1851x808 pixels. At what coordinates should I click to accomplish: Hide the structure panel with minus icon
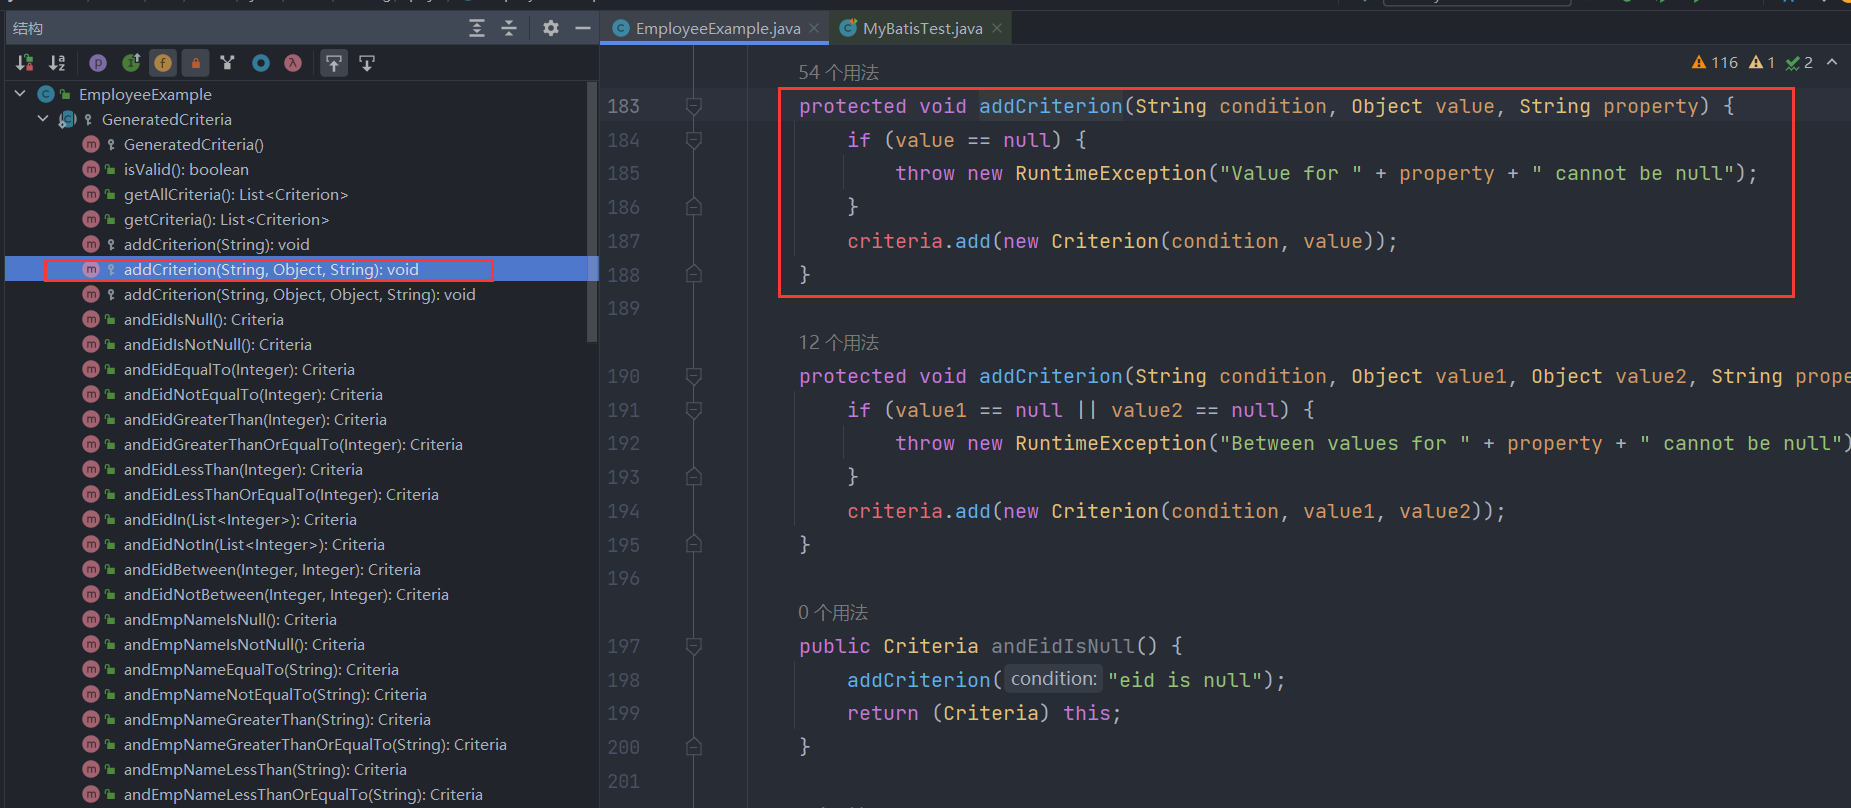583,28
